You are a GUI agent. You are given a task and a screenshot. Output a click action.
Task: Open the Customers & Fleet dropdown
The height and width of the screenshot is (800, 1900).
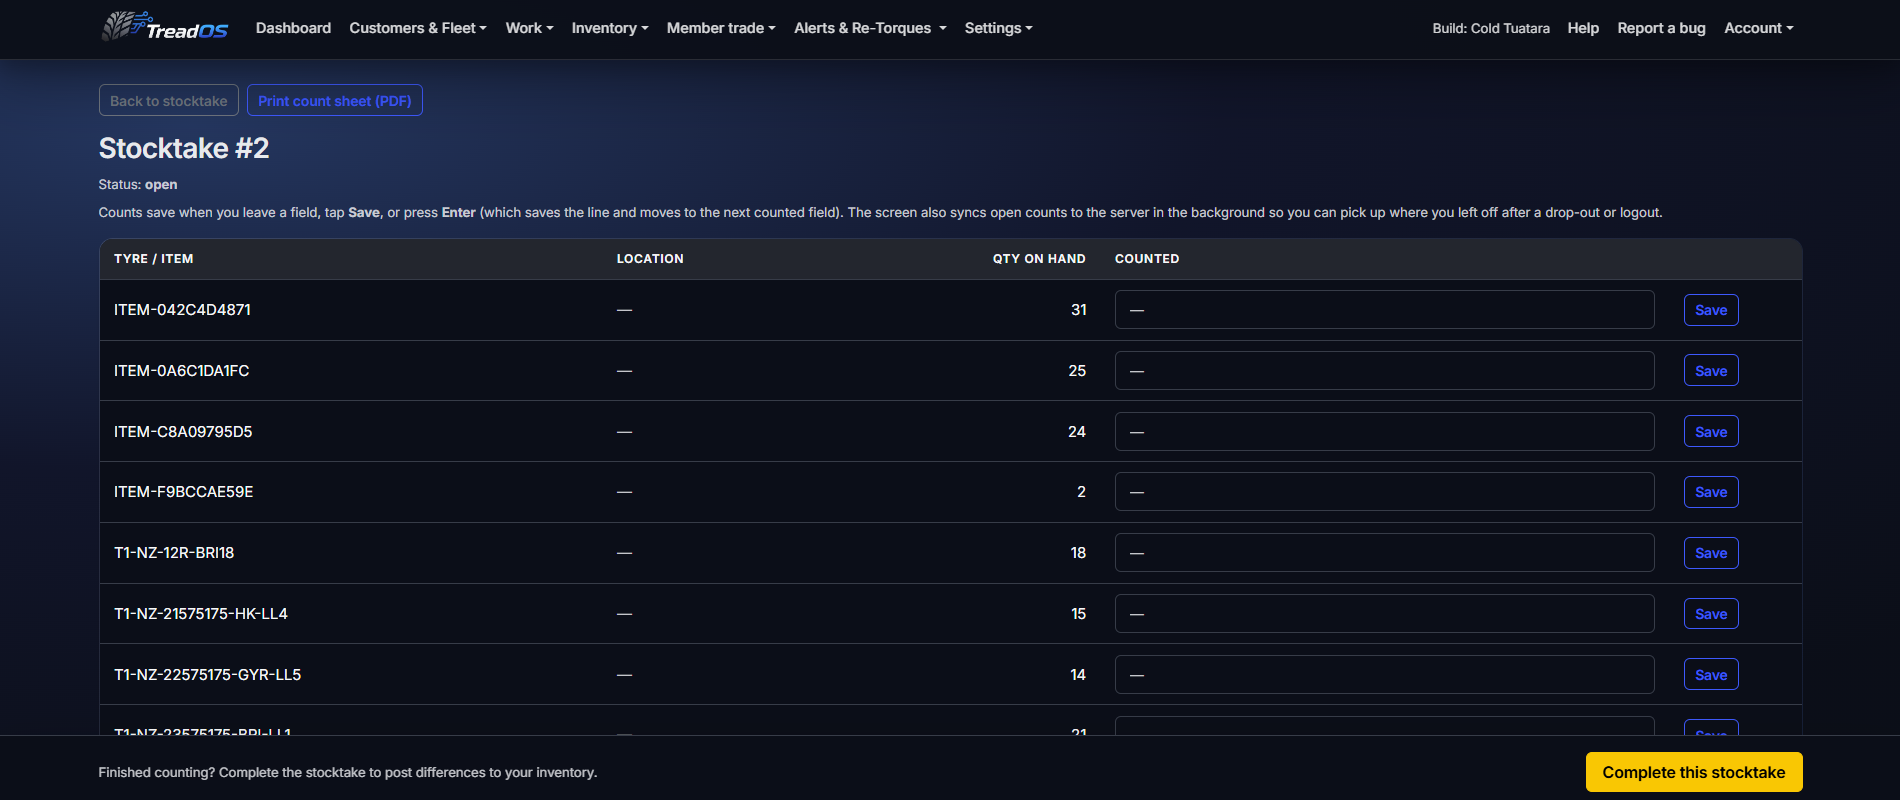click(x=418, y=28)
